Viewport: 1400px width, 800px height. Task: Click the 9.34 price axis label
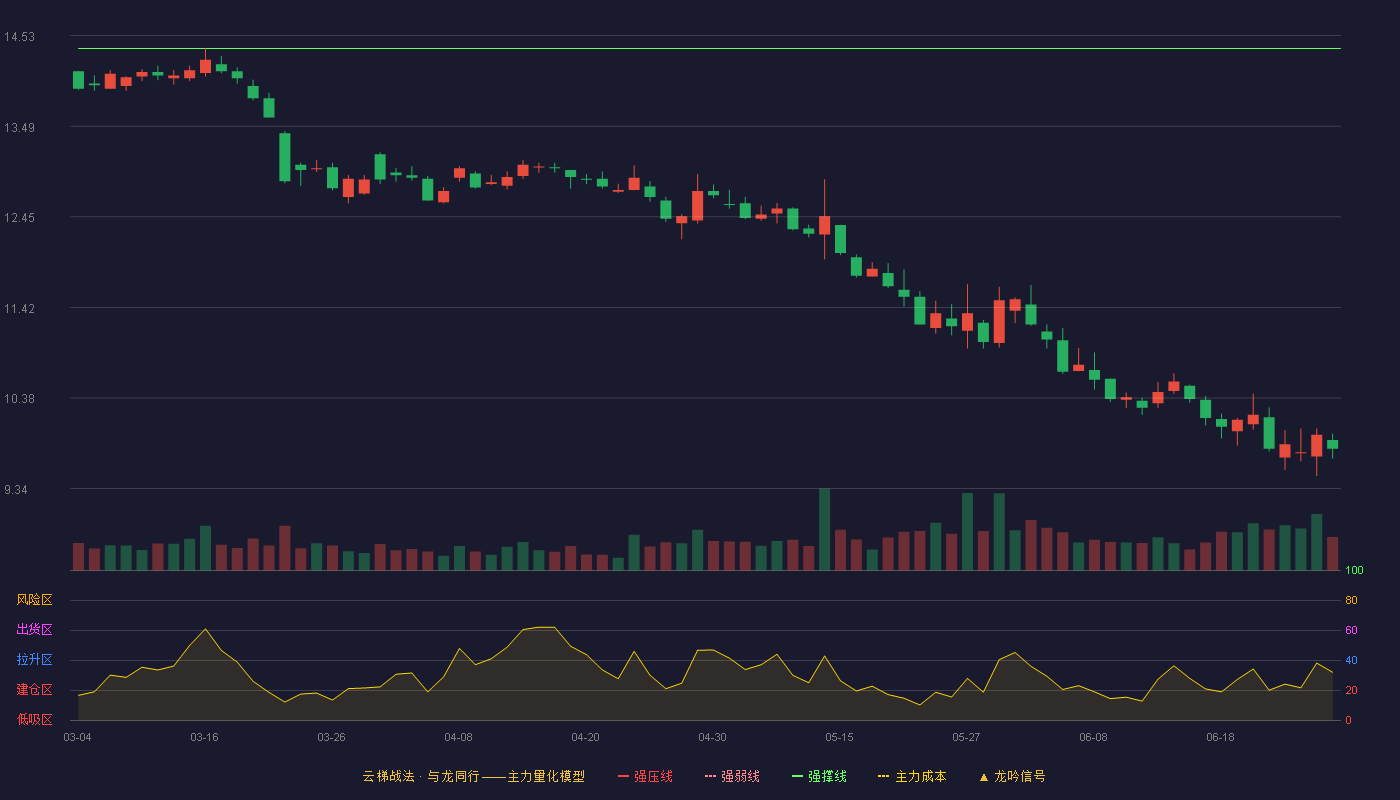16,489
